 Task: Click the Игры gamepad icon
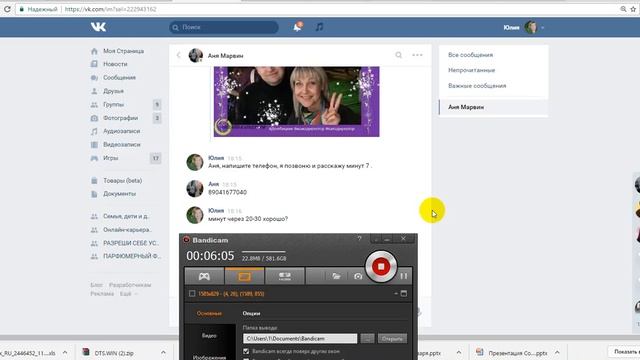click(x=94, y=158)
